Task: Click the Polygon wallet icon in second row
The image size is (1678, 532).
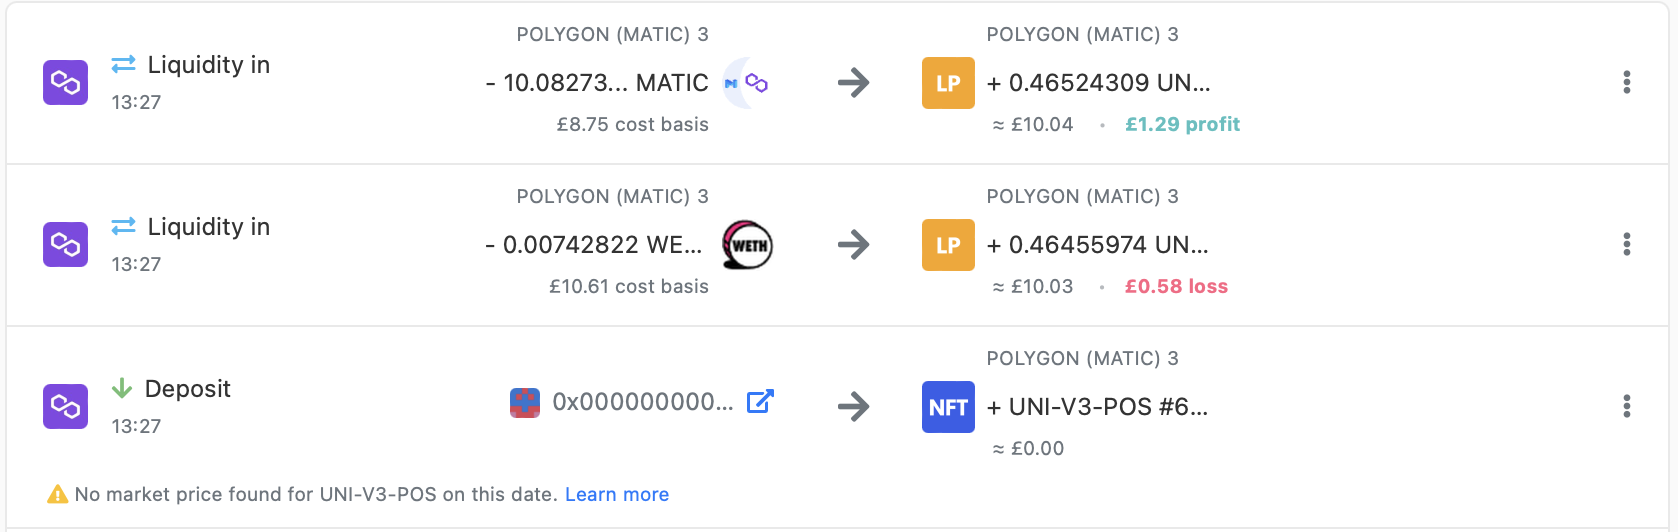Action: click(65, 244)
